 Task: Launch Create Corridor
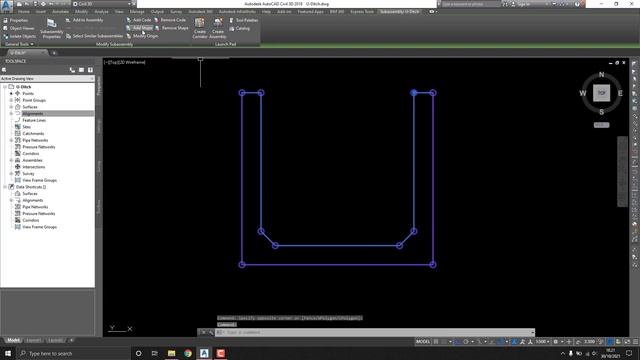200,28
